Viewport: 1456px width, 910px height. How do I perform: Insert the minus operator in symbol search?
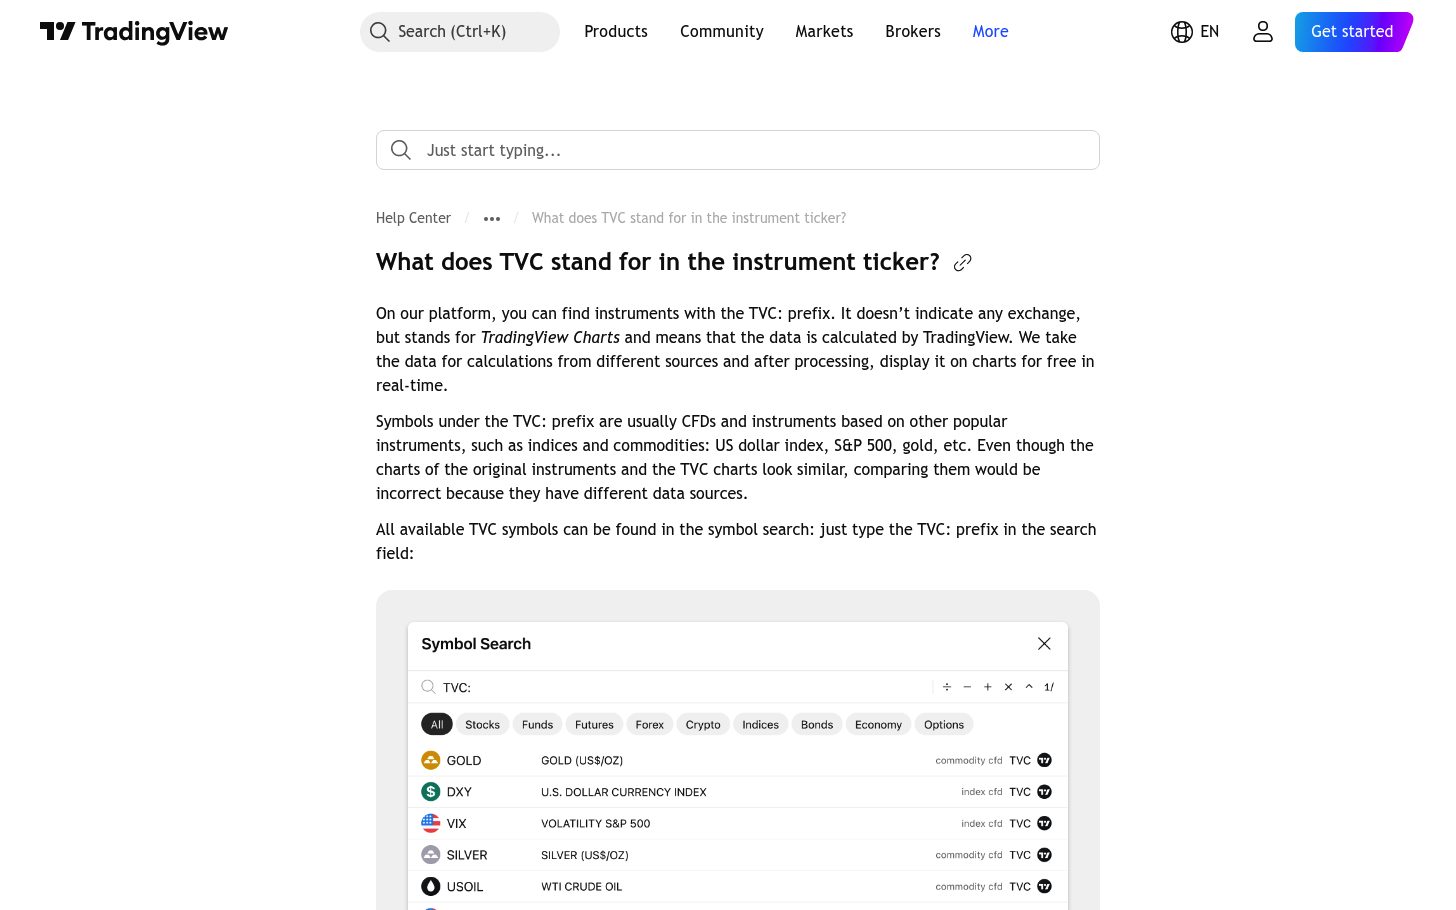(x=967, y=687)
